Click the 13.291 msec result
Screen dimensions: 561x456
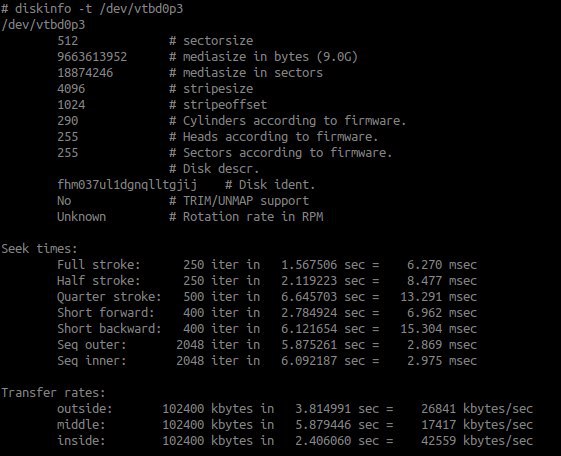coord(438,297)
